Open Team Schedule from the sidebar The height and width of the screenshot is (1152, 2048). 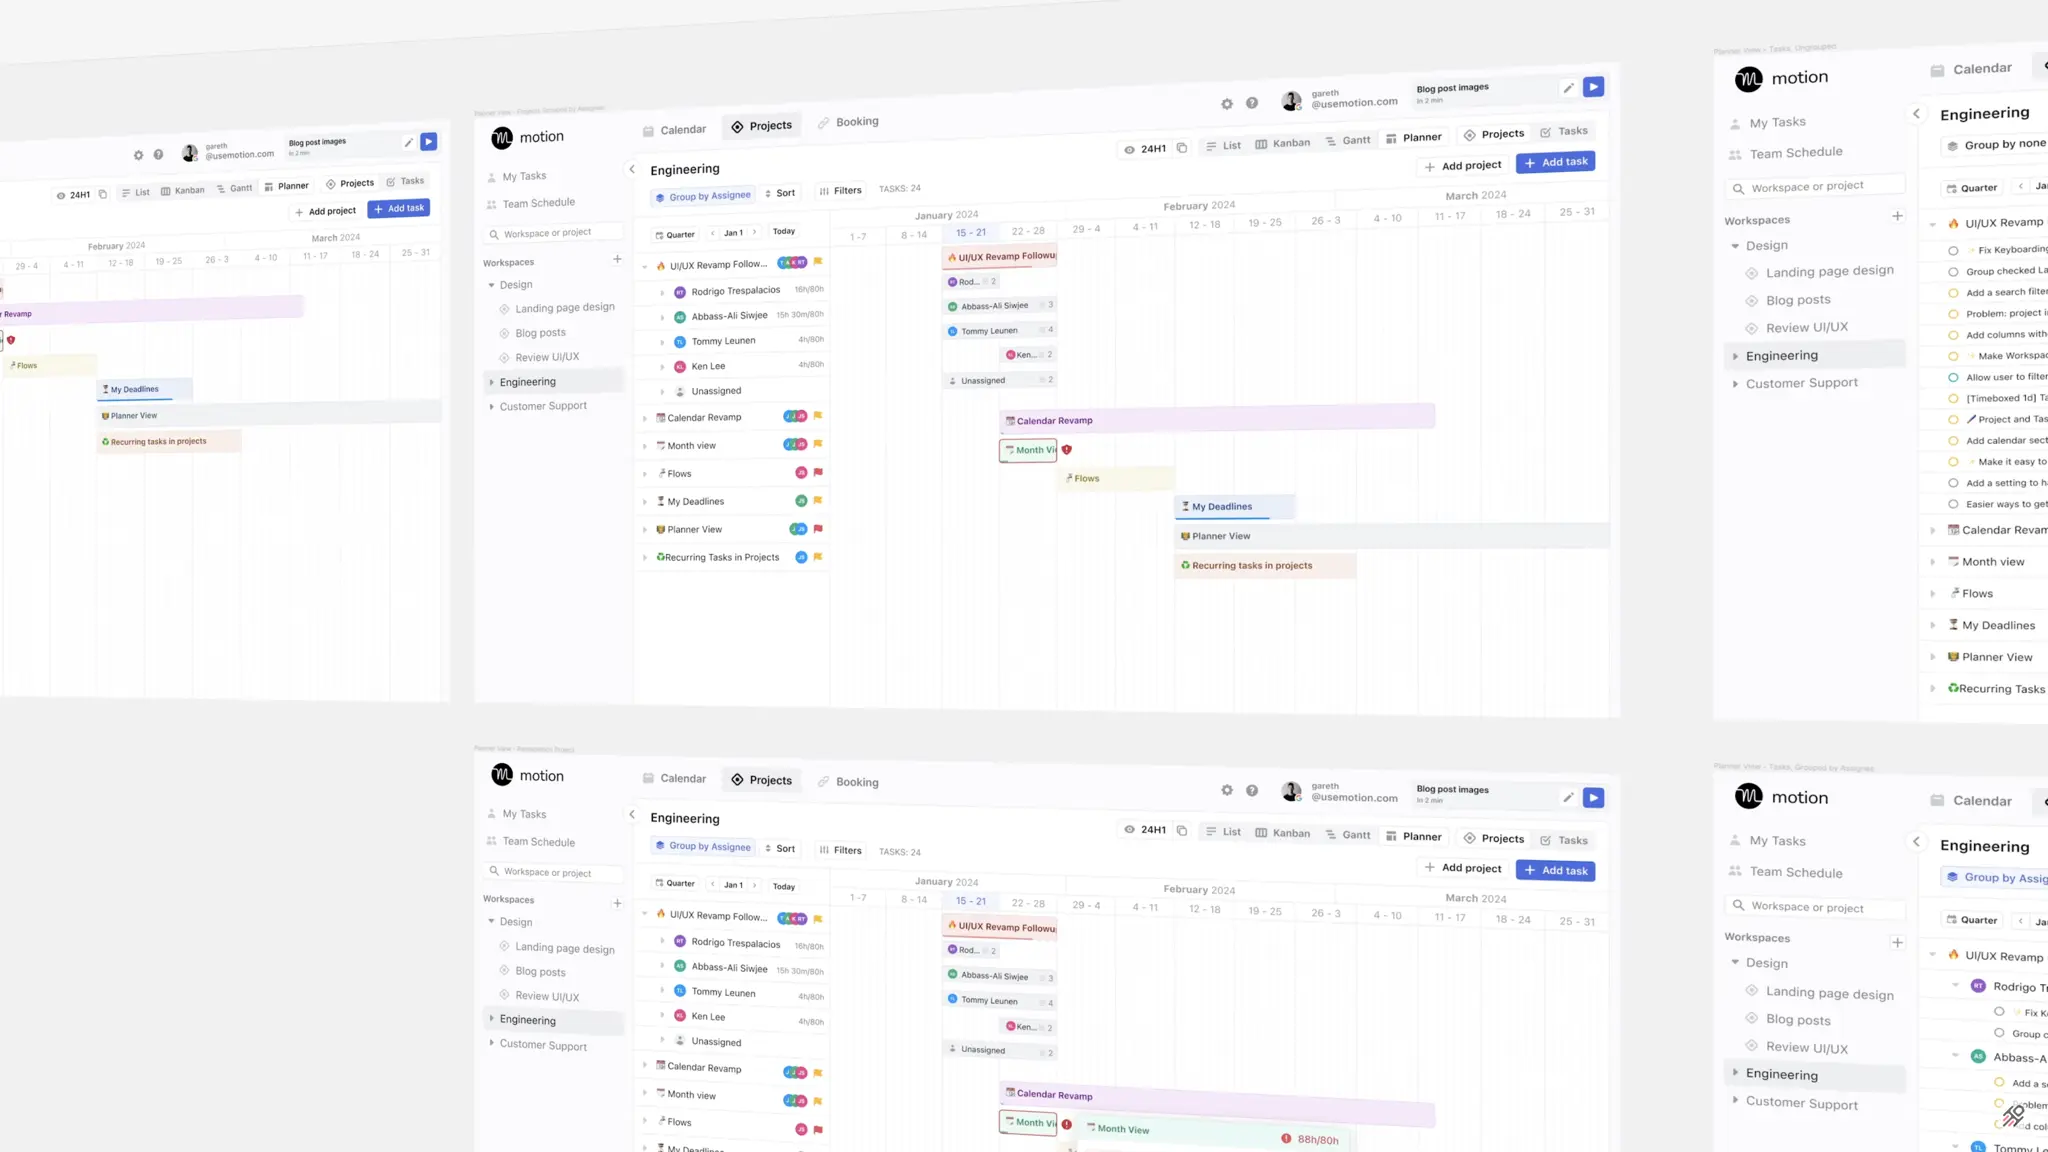[x=537, y=202]
